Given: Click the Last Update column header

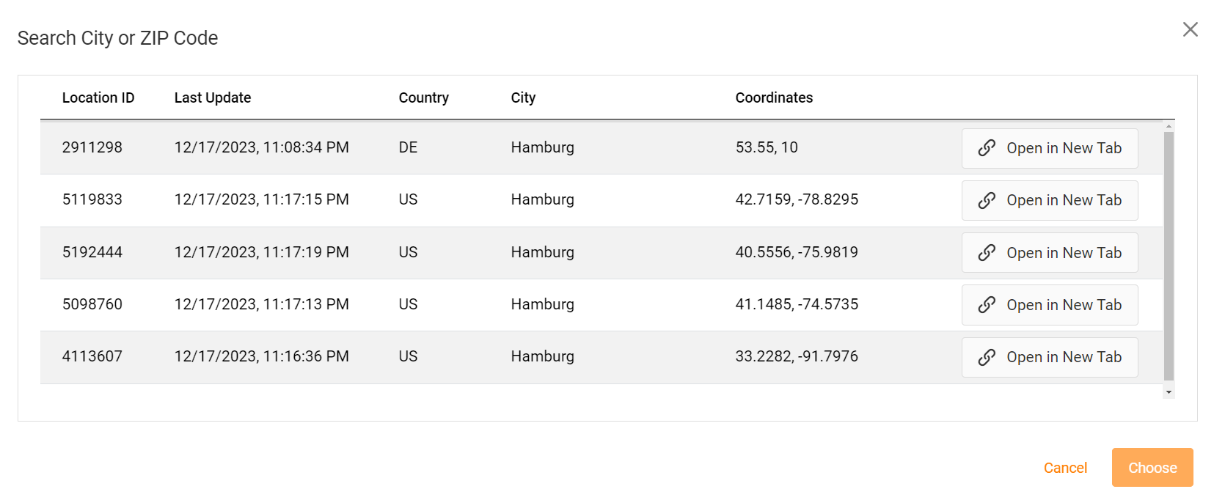Looking at the screenshot, I should point(212,98).
